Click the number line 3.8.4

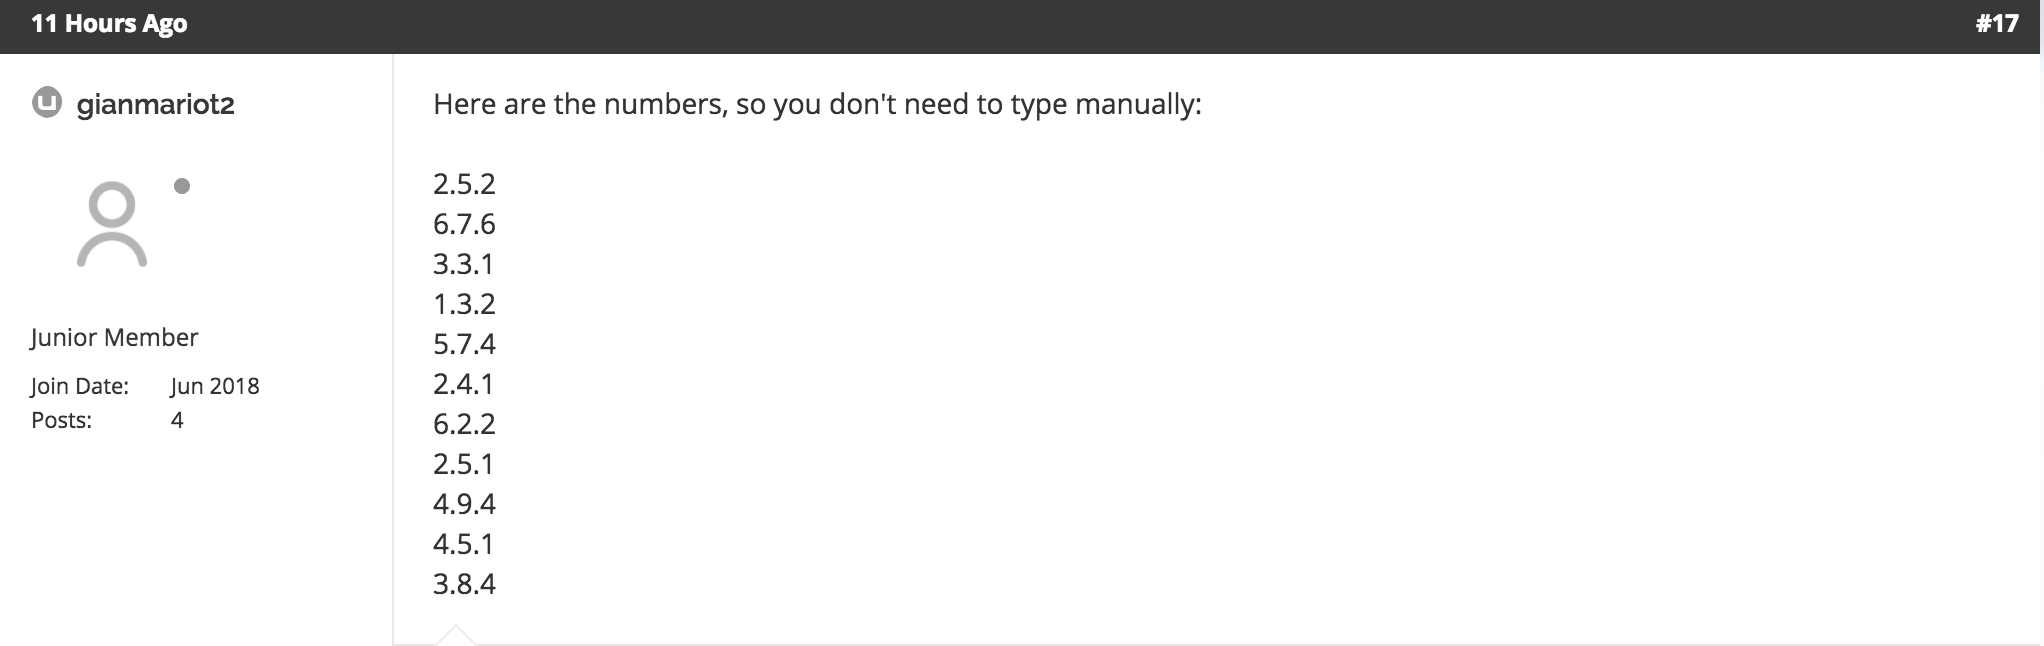464,584
